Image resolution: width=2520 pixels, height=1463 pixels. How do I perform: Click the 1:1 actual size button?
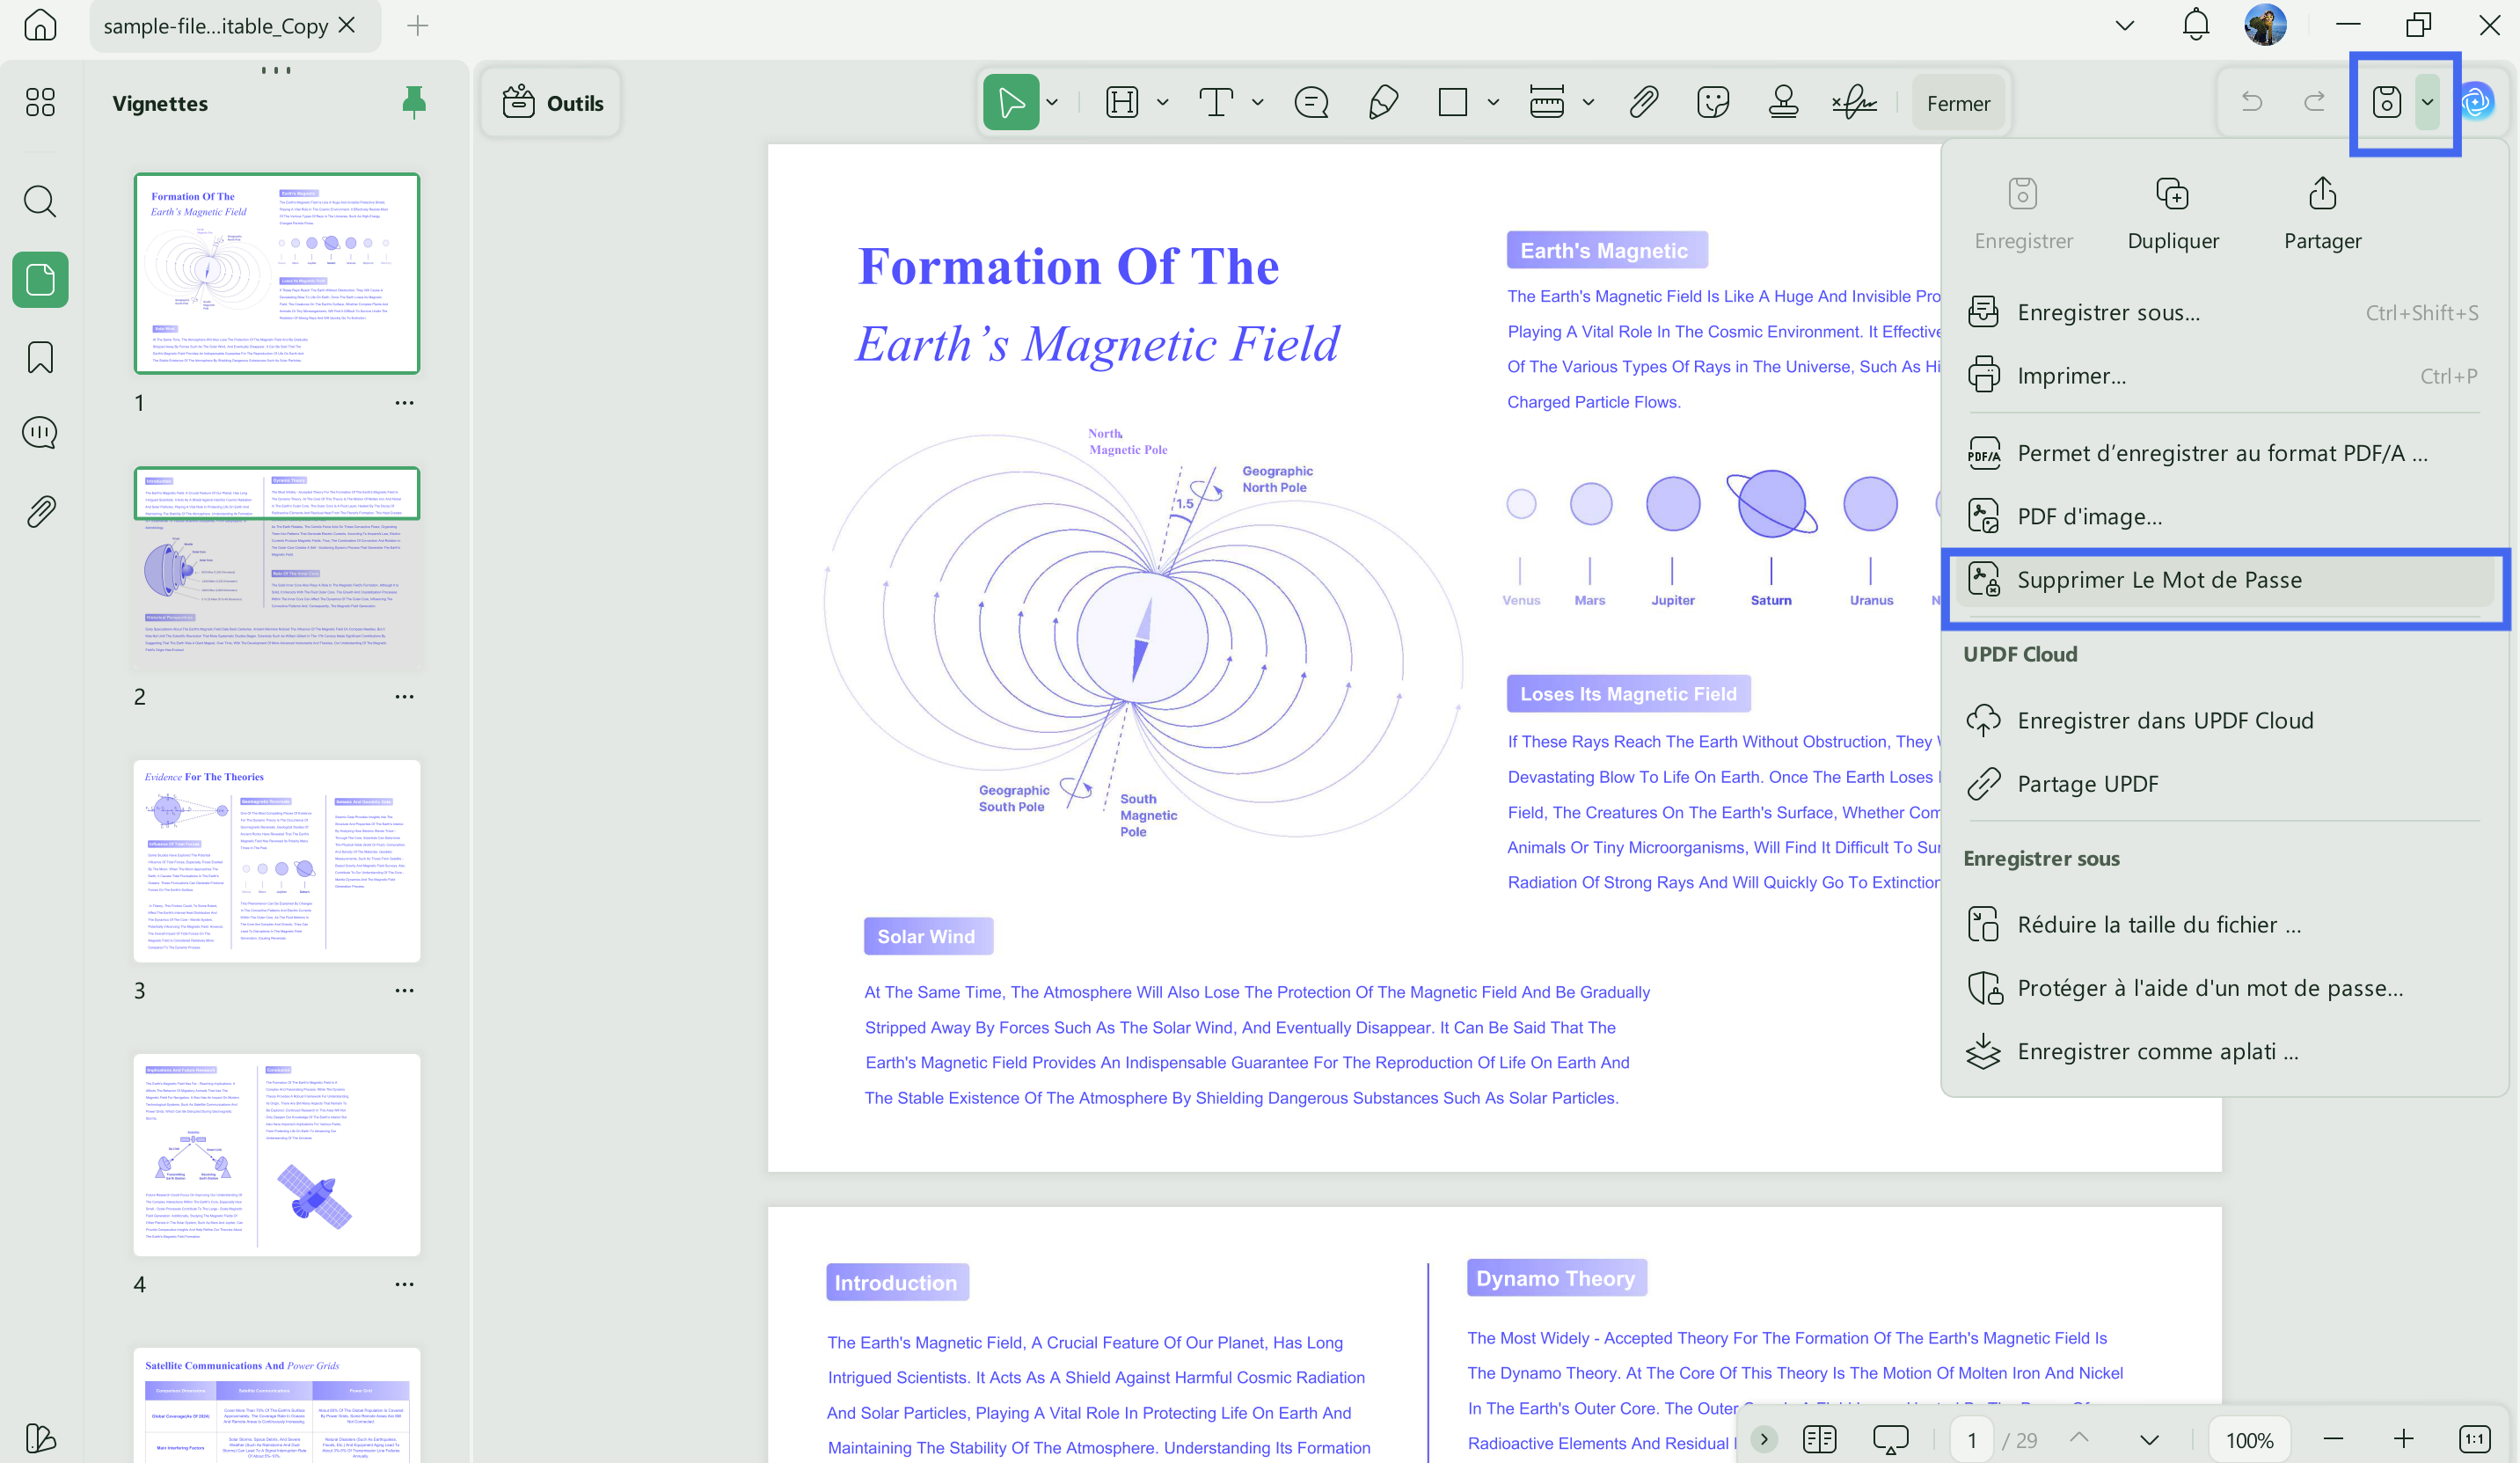click(2474, 1440)
